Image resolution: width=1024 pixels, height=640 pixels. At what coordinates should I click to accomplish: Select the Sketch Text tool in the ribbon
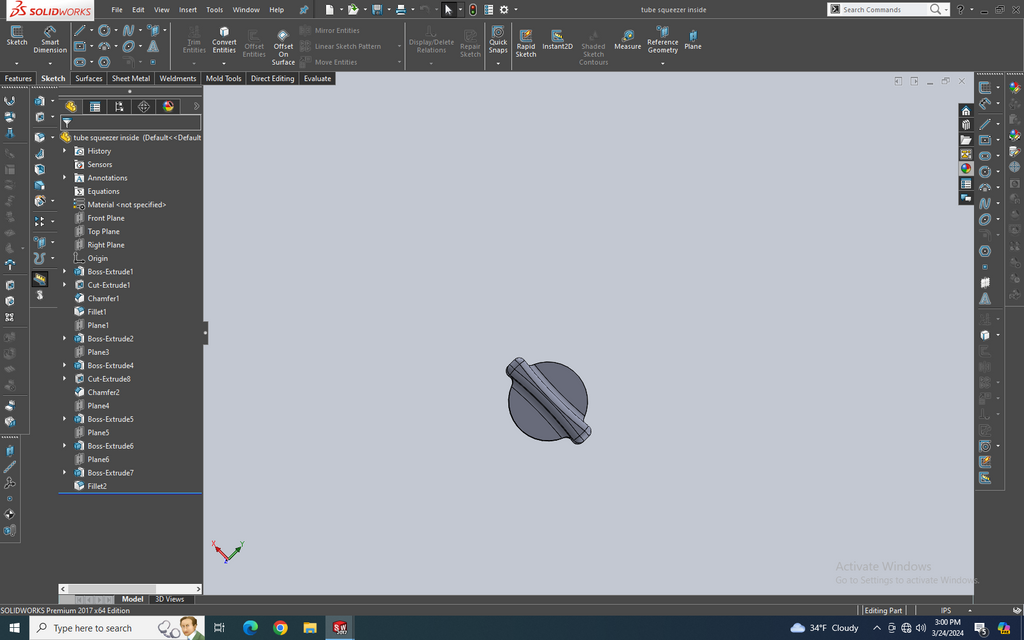tap(153, 46)
